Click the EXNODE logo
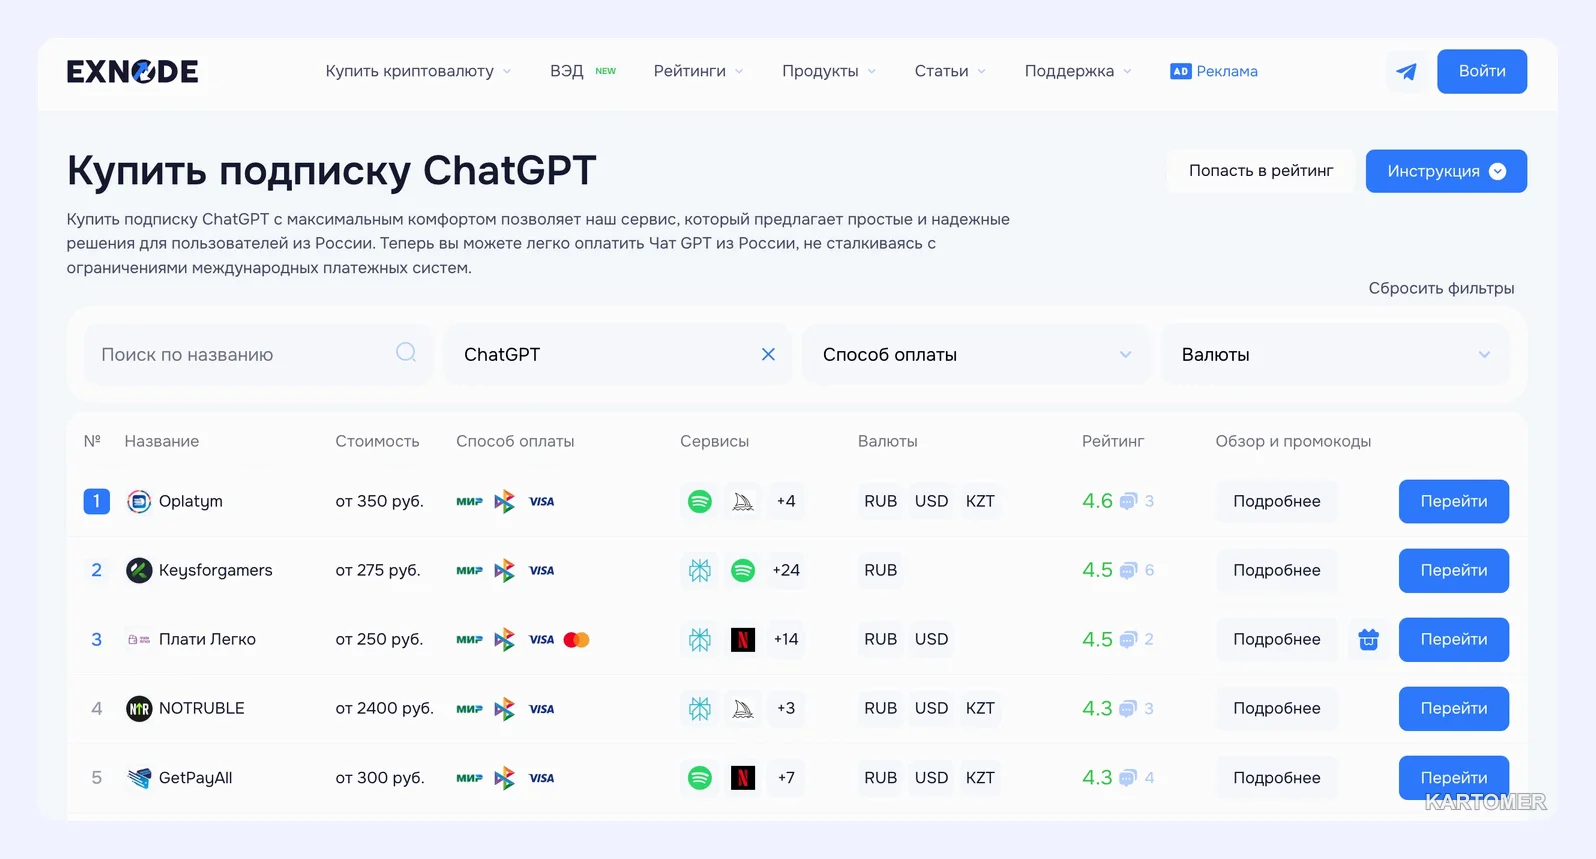This screenshot has height=859, width=1596. coord(133,71)
